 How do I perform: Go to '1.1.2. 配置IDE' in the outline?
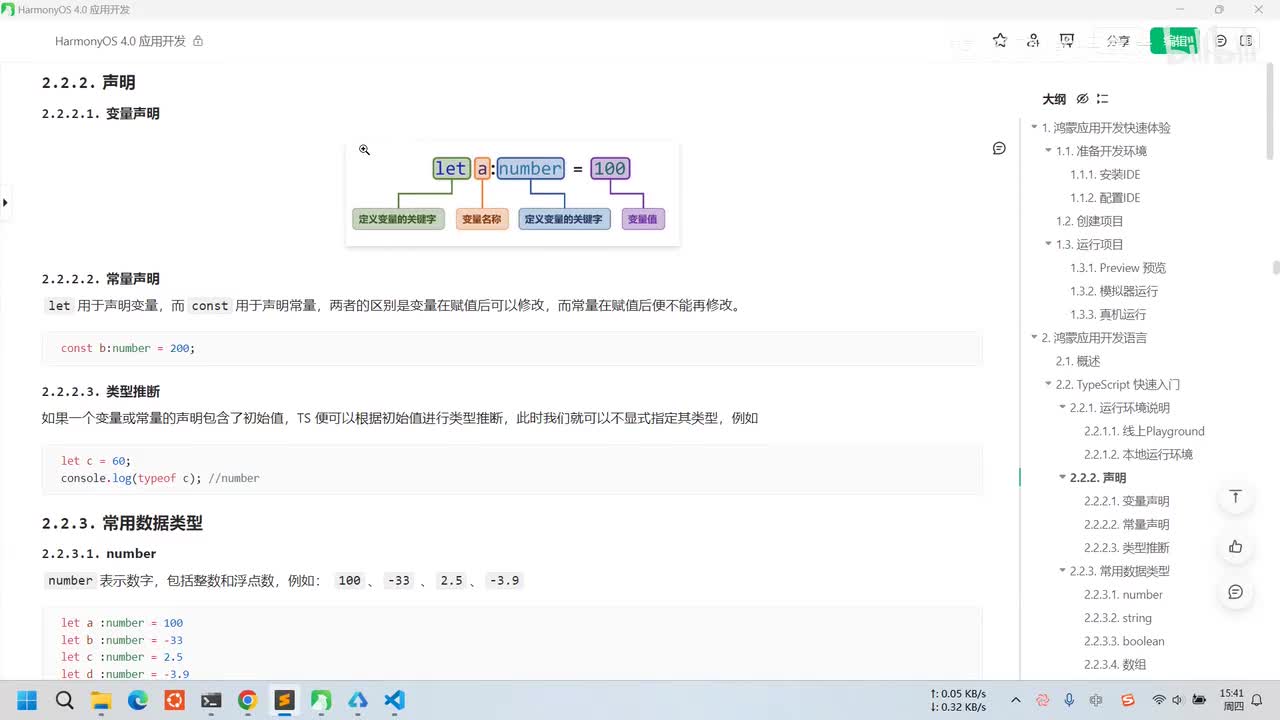(x=1105, y=198)
